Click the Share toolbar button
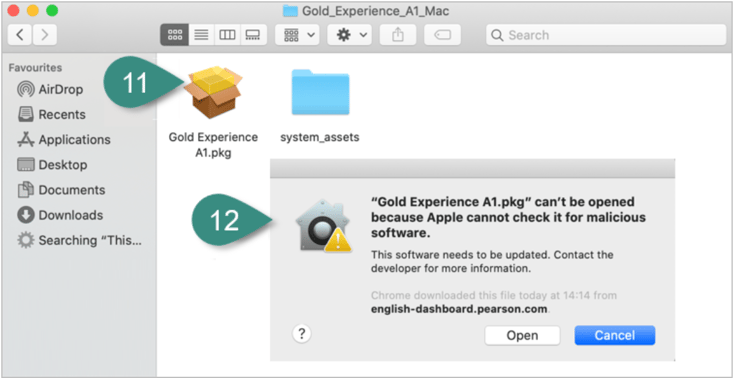734x378 pixels. pyautogui.click(x=397, y=35)
